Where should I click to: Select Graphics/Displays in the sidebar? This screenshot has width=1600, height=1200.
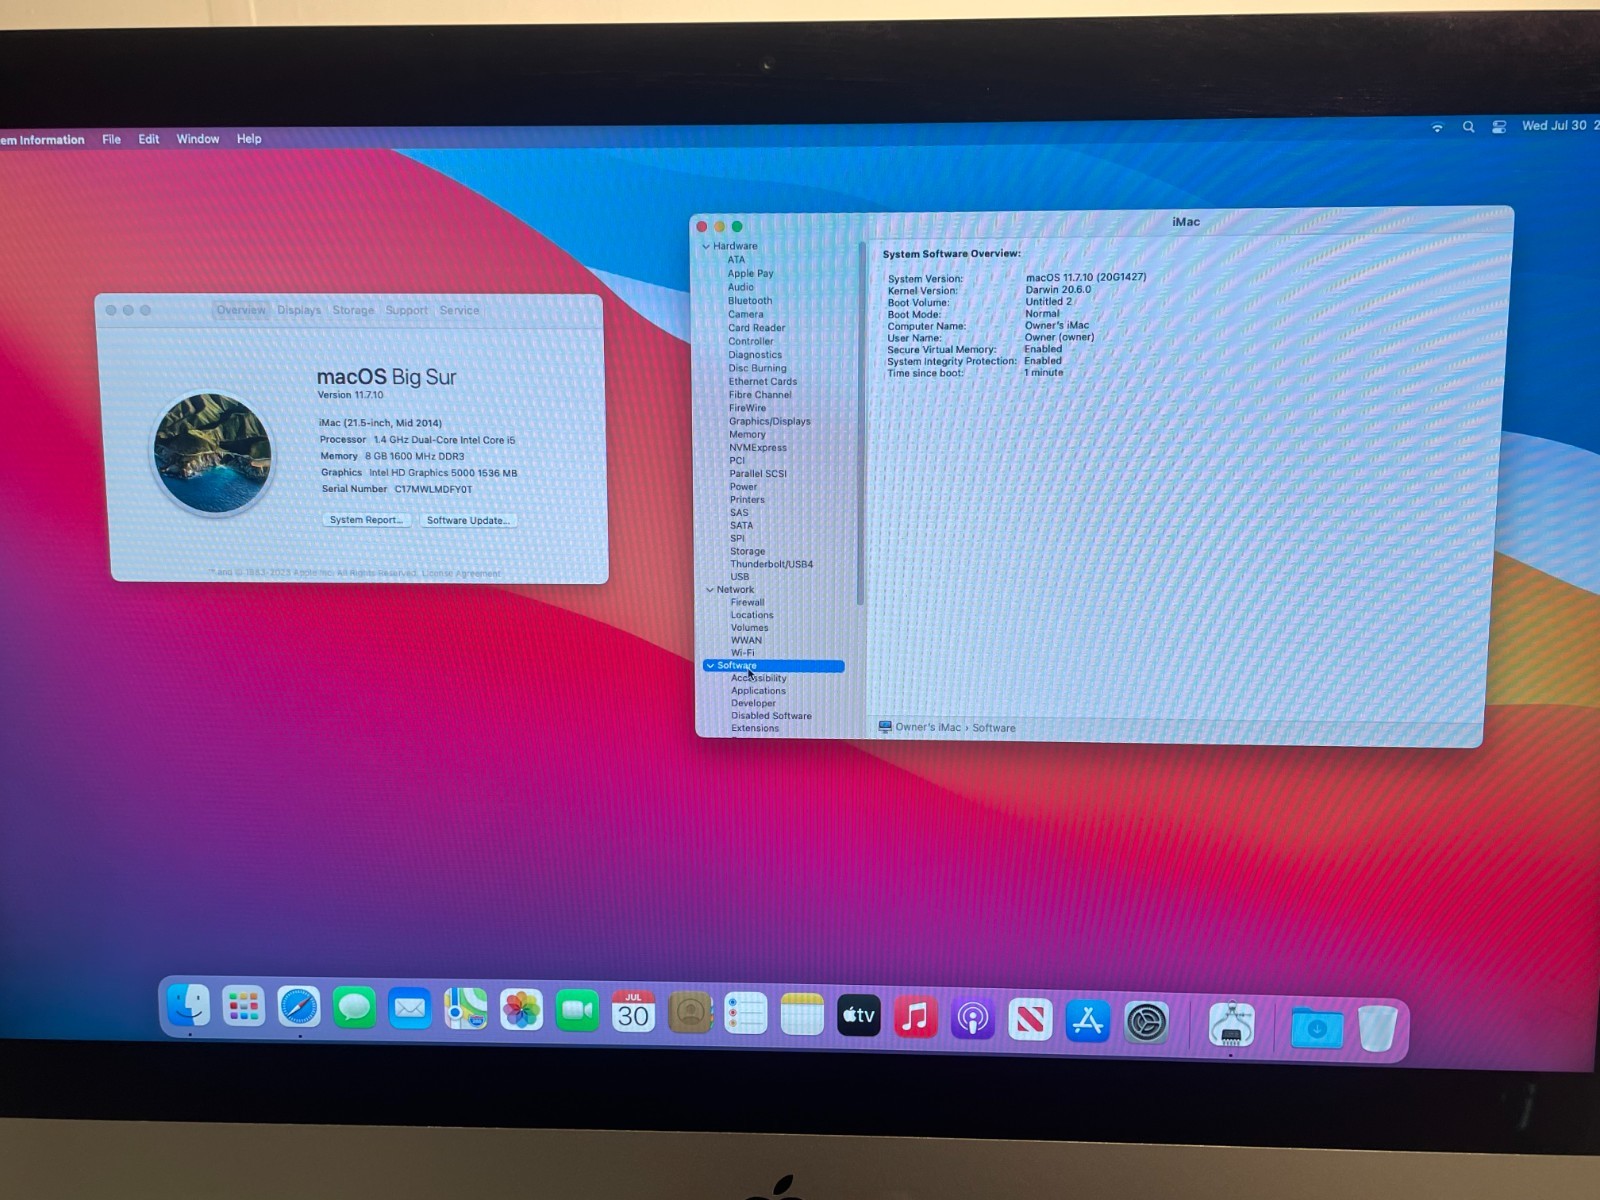pyautogui.click(x=770, y=422)
